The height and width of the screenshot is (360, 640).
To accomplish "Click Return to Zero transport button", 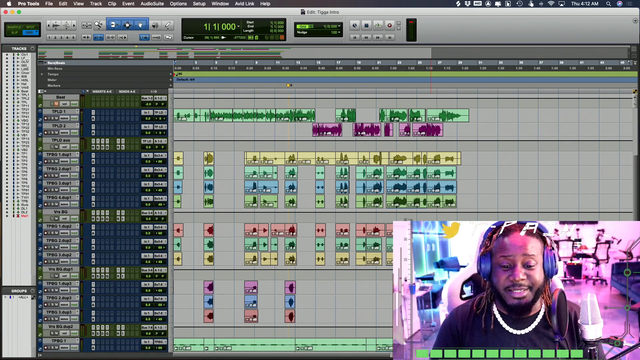I will (354, 37).
